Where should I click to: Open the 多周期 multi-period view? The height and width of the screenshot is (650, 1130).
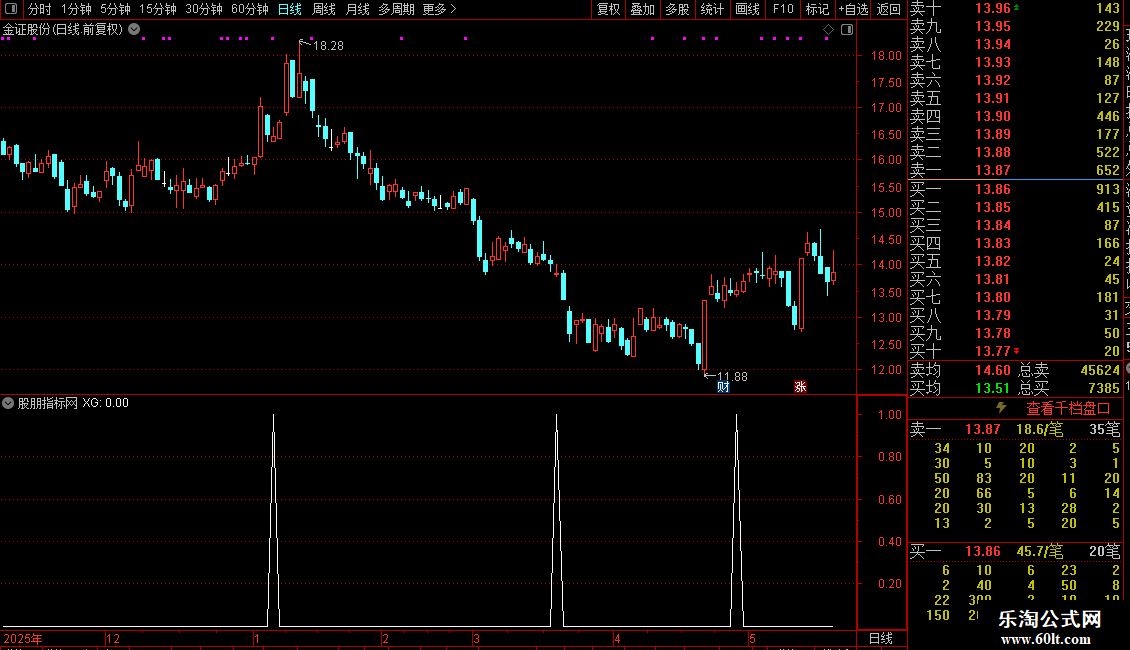[396, 9]
